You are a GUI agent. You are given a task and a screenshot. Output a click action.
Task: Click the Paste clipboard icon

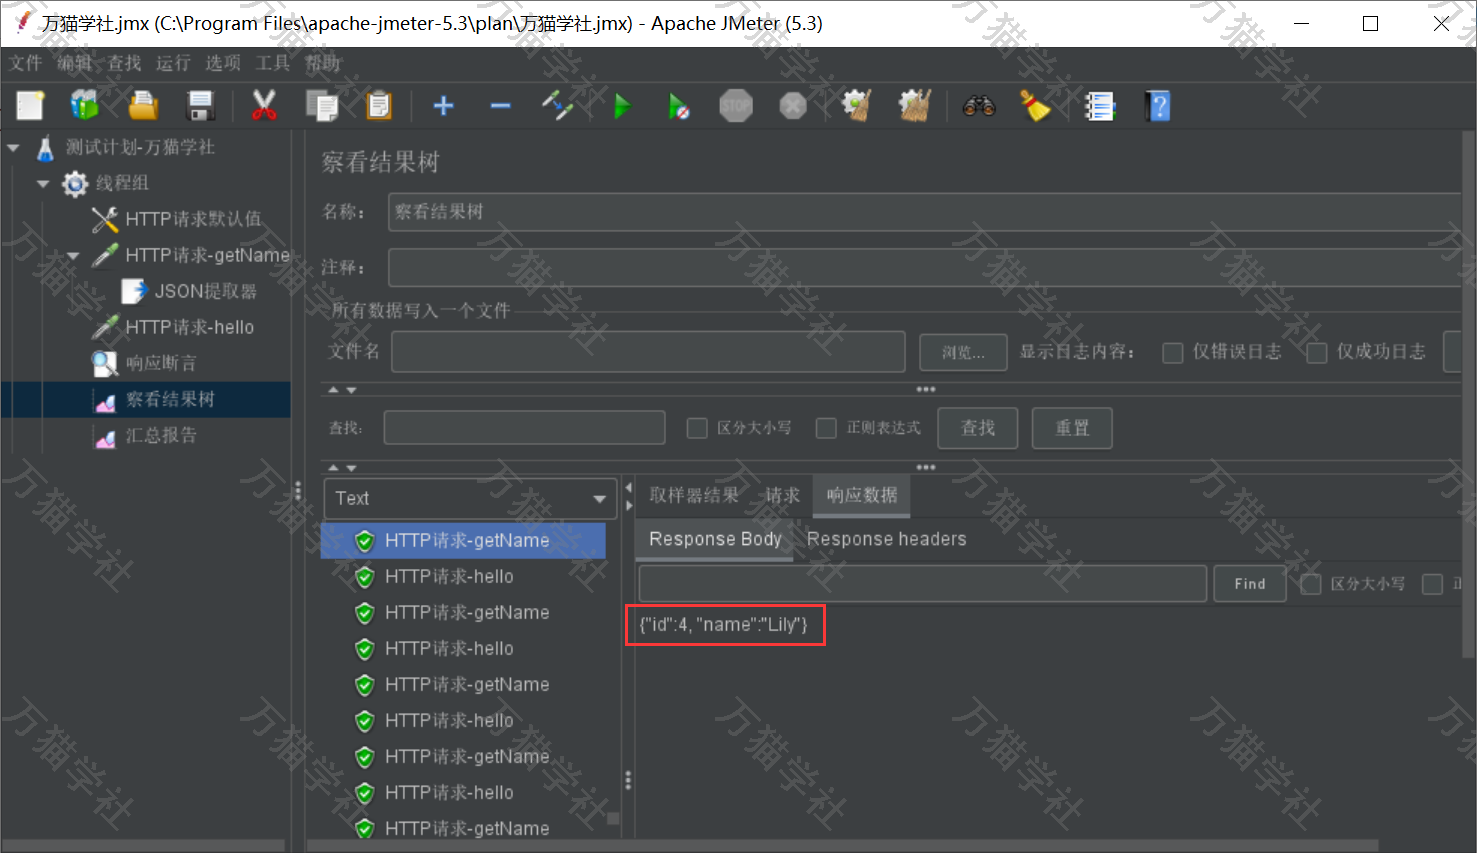(379, 106)
